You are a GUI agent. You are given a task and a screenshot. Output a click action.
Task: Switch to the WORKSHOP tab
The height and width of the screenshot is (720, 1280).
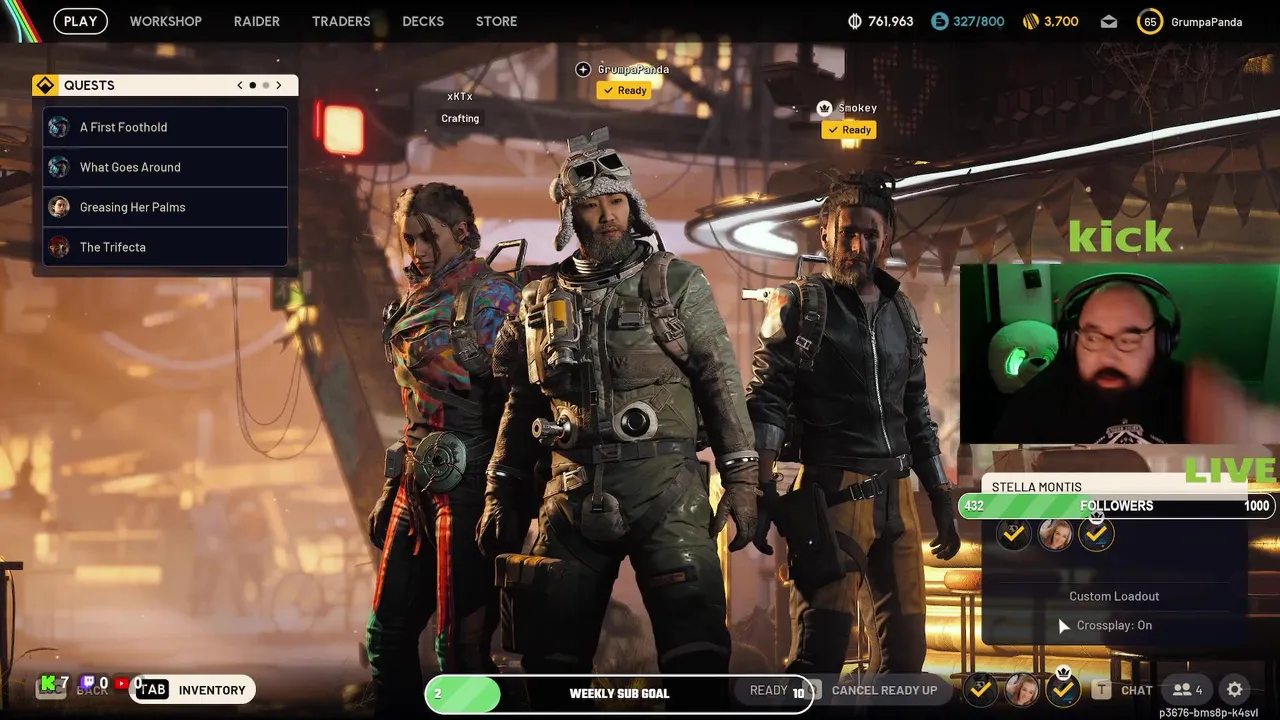coord(165,21)
